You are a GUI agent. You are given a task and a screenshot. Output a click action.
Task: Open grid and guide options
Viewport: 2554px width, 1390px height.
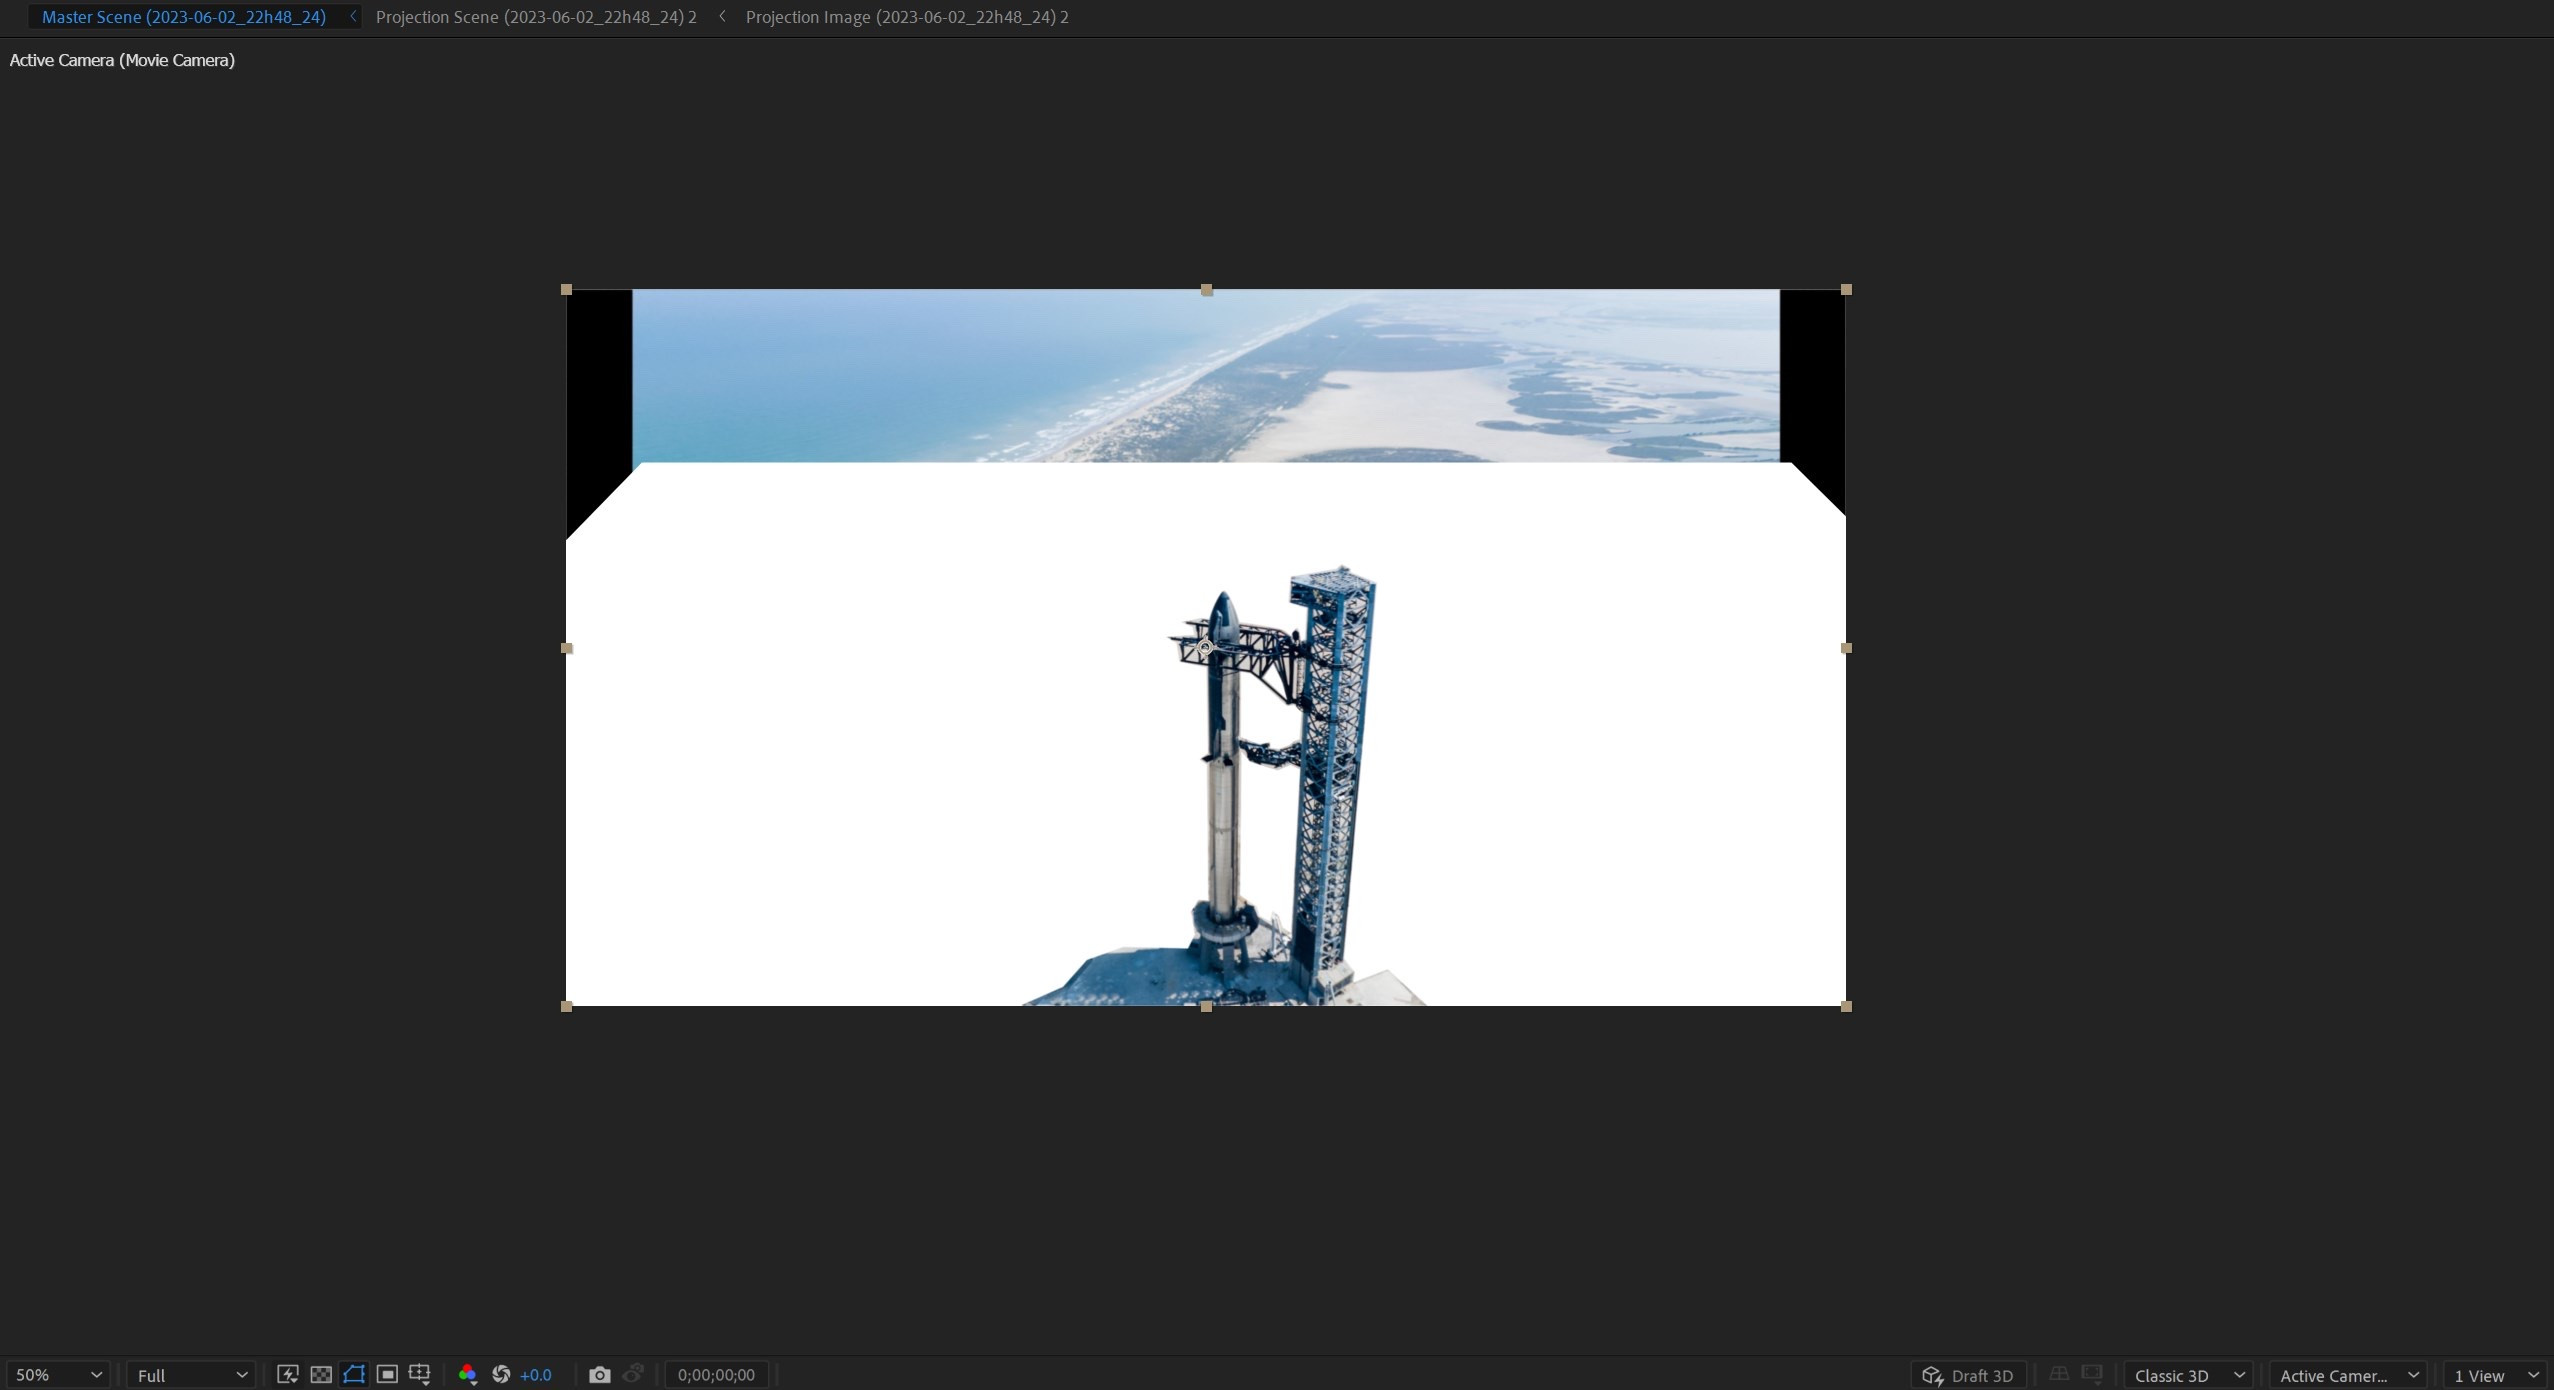[x=420, y=1374]
